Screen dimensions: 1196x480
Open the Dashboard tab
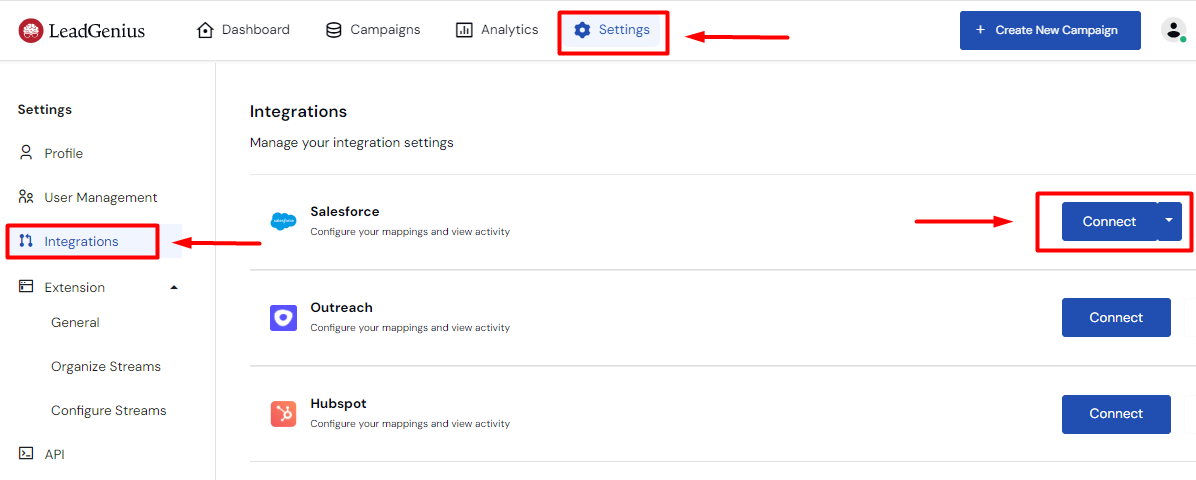pyautogui.click(x=243, y=31)
